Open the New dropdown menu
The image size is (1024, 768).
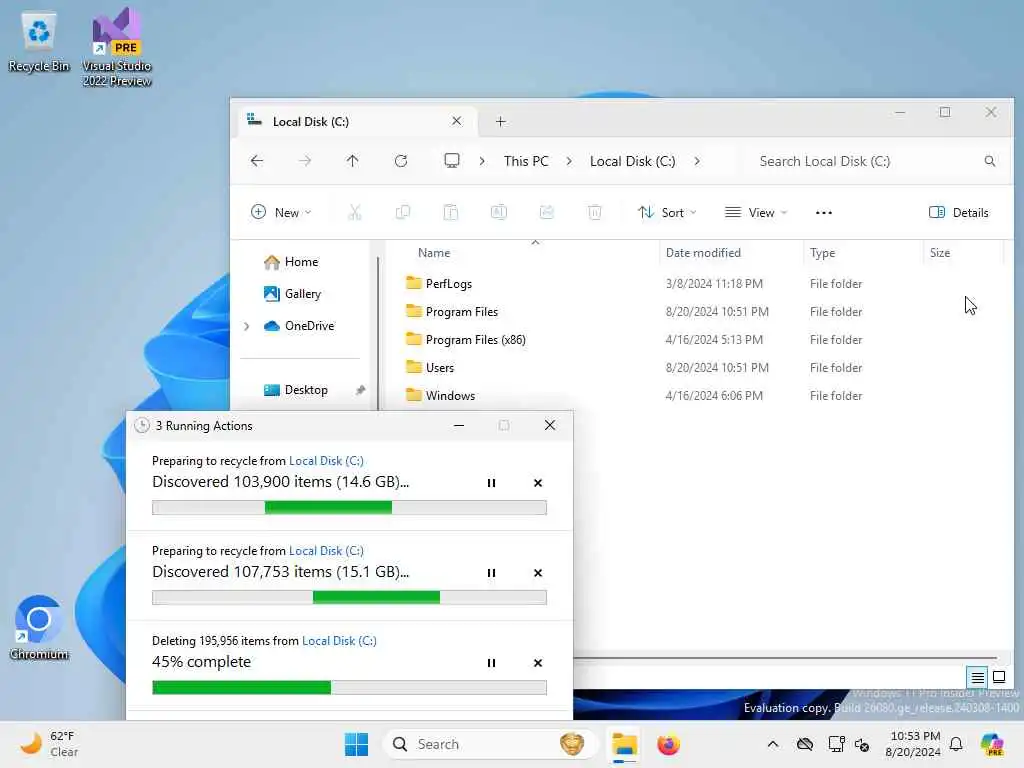(281, 212)
